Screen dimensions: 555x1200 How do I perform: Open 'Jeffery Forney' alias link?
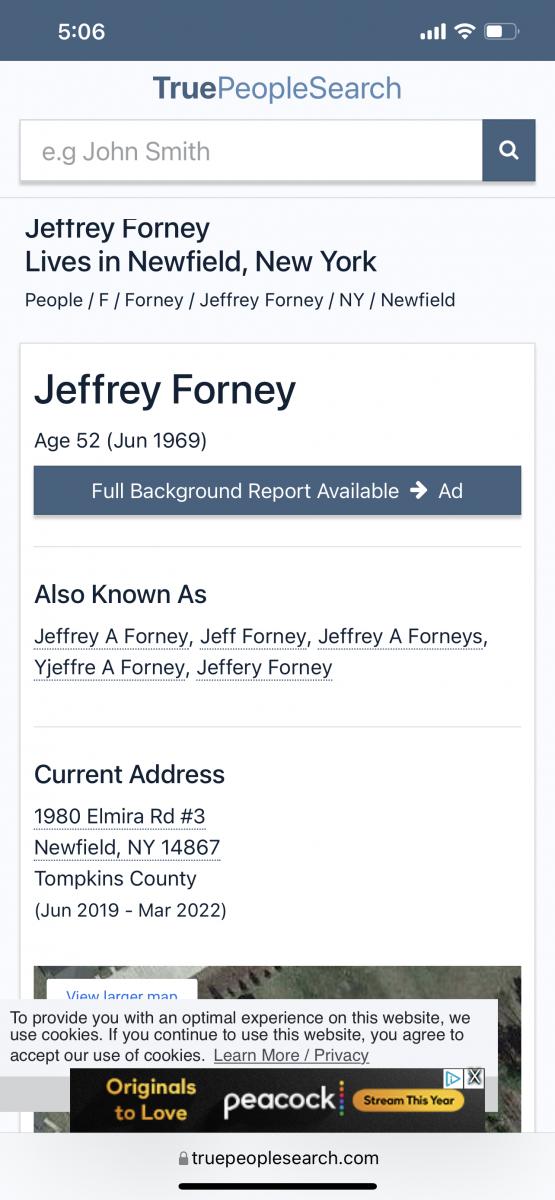[264, 668]
